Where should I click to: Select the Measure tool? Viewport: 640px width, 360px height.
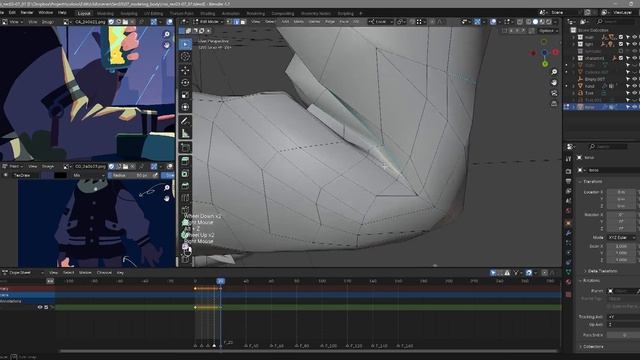pos(185,133)
